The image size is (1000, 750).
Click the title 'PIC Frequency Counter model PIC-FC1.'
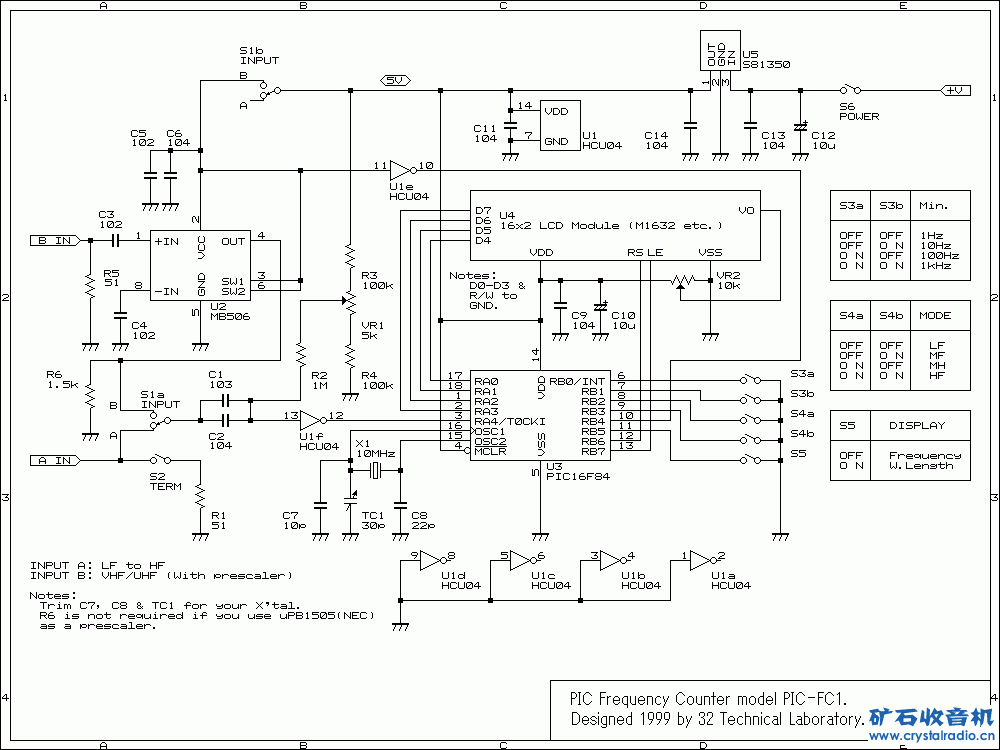point(709,699)
